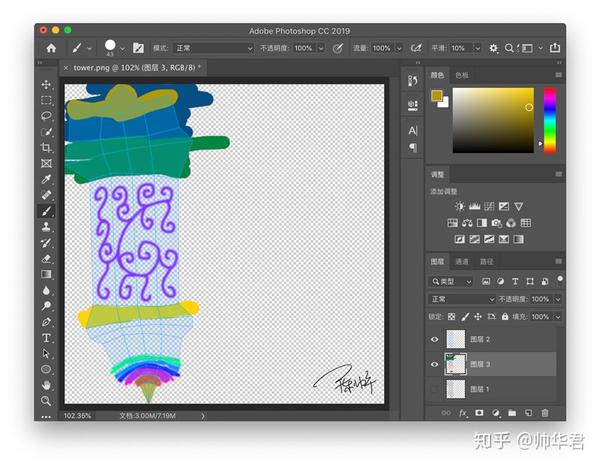Select the Lasso tool
The image size is (600, 466).
click(46, 116)
